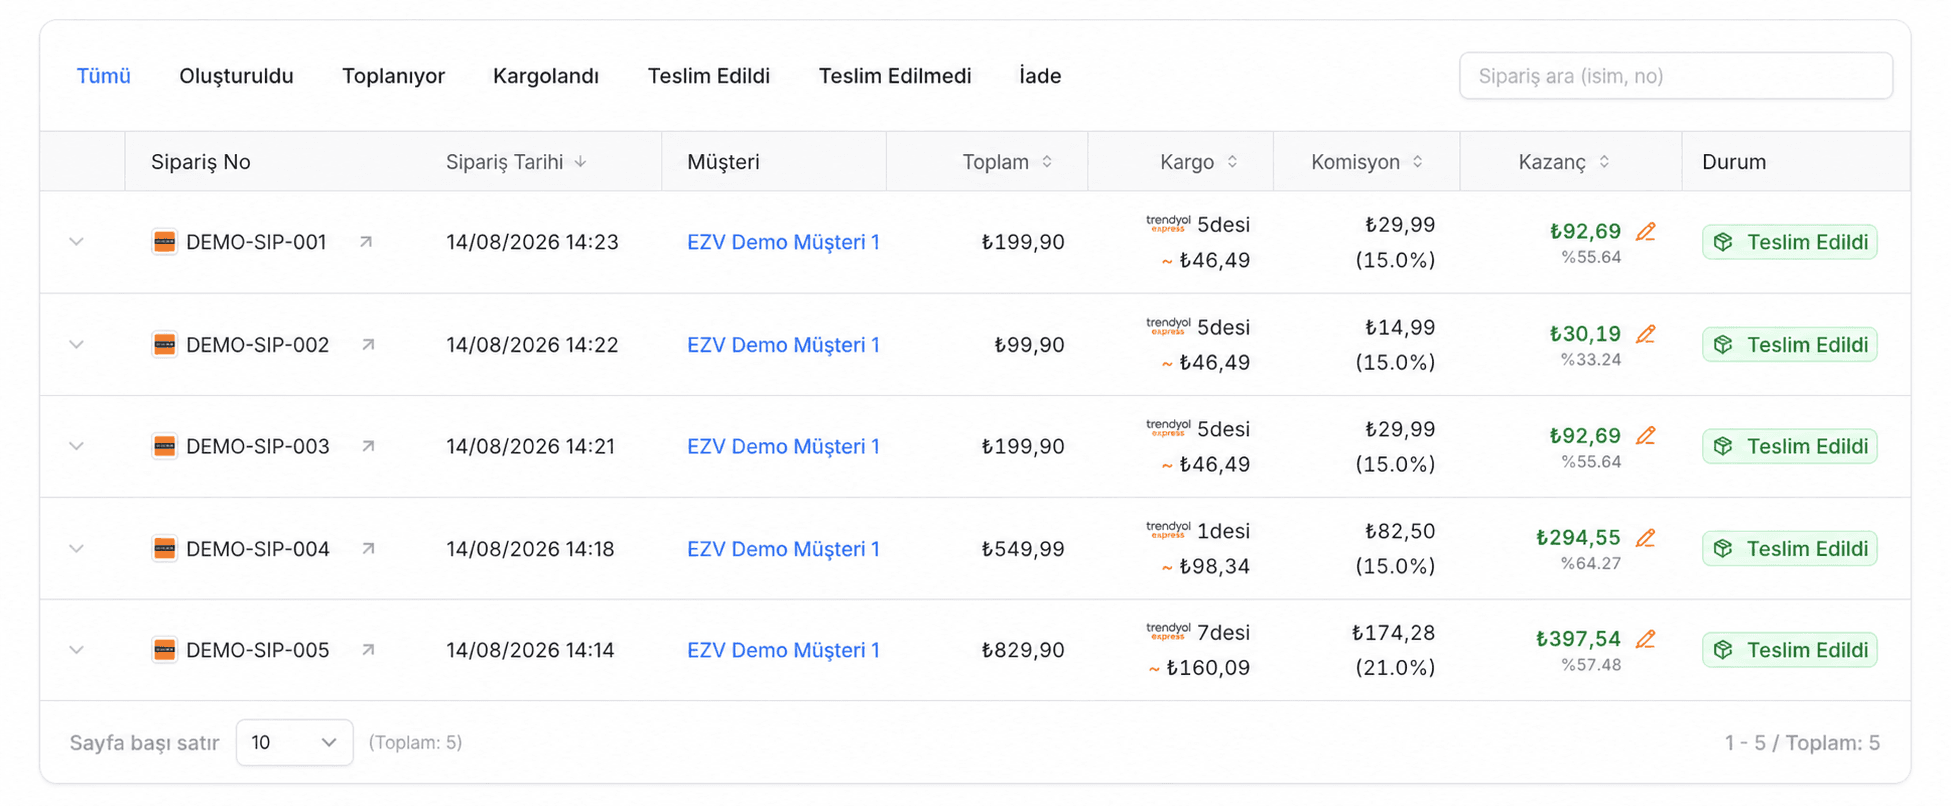Click marketplace logo icon beside DEMO-SIP-001
The width and height of the screenshot is (1951, 806).
click(x=164, y=241)
